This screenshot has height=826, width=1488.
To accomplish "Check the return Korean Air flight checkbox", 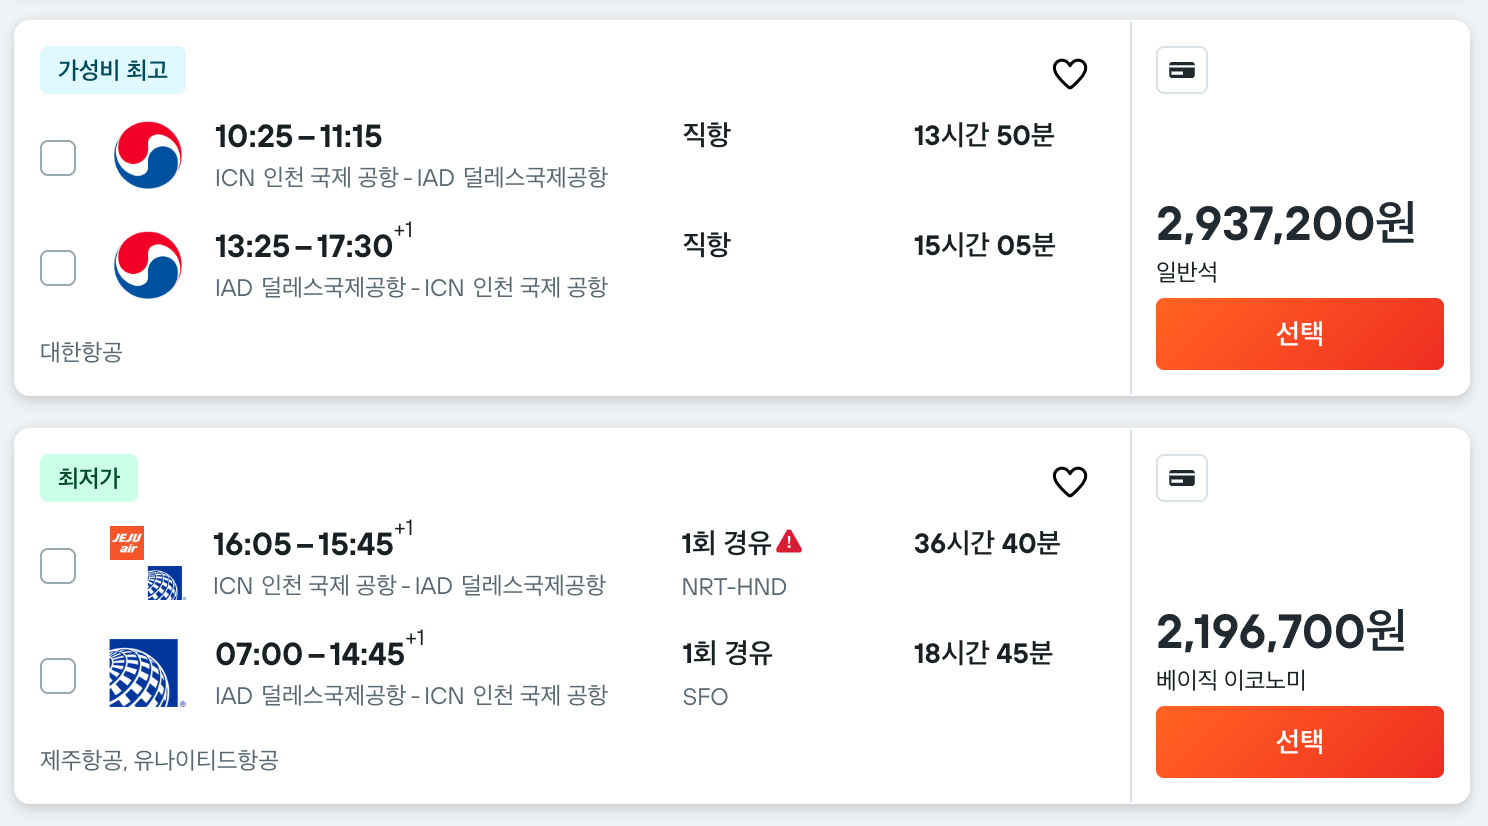I will pyautogui.click(x=58, y=267).
